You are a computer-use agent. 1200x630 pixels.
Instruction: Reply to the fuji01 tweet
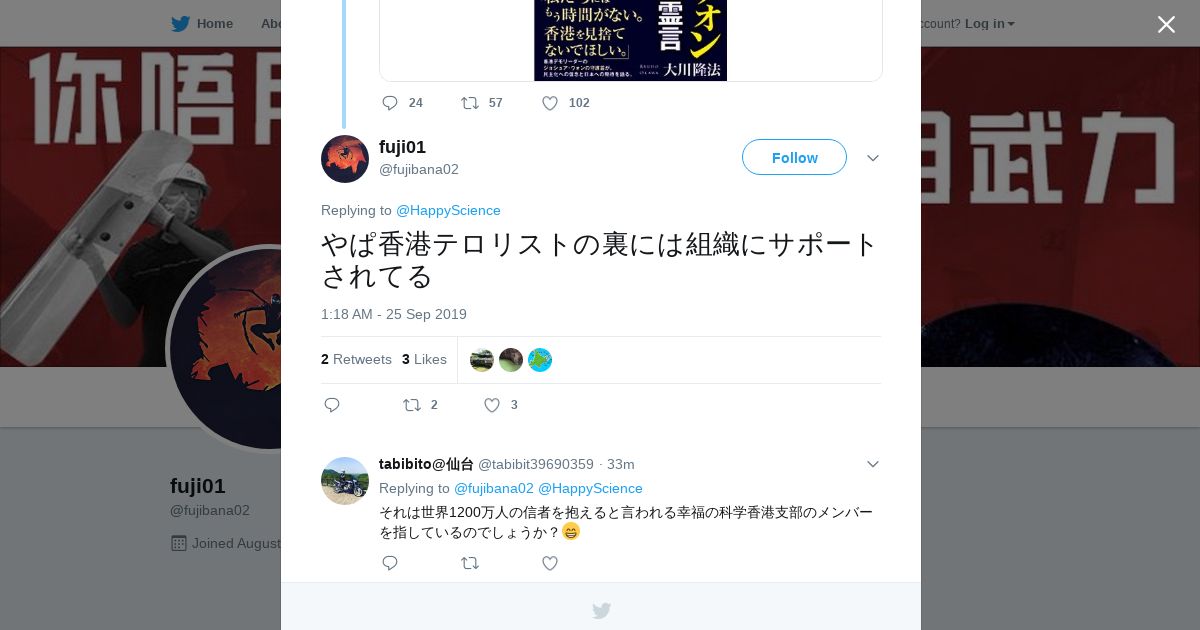coord(332,405)
